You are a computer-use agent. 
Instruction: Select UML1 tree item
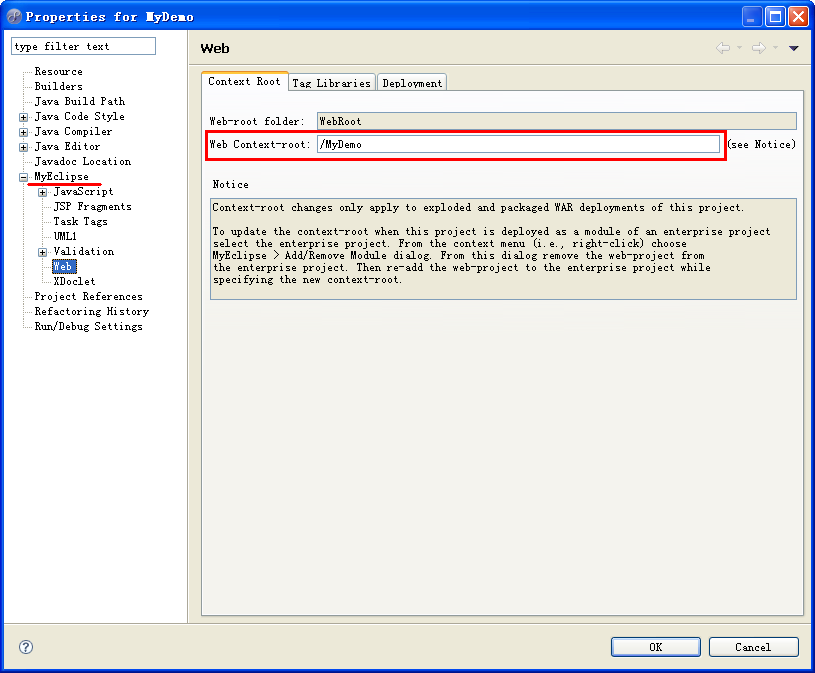65,236
